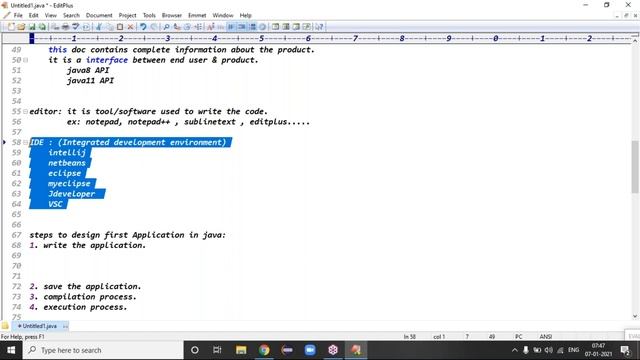The width and height of the screenshot is (640, 360).
Task: Open the Search menu
Action: click(x=71, y=16)
